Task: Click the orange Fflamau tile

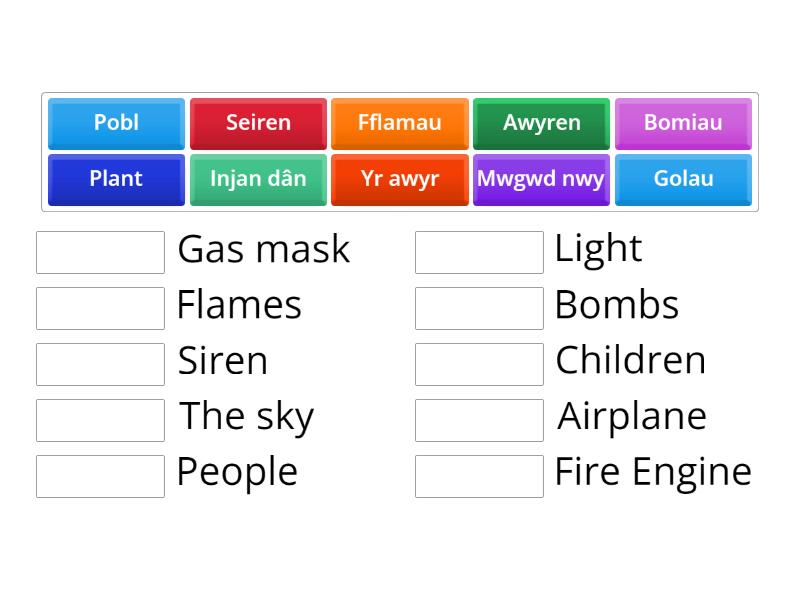Action: coord(400,123)
